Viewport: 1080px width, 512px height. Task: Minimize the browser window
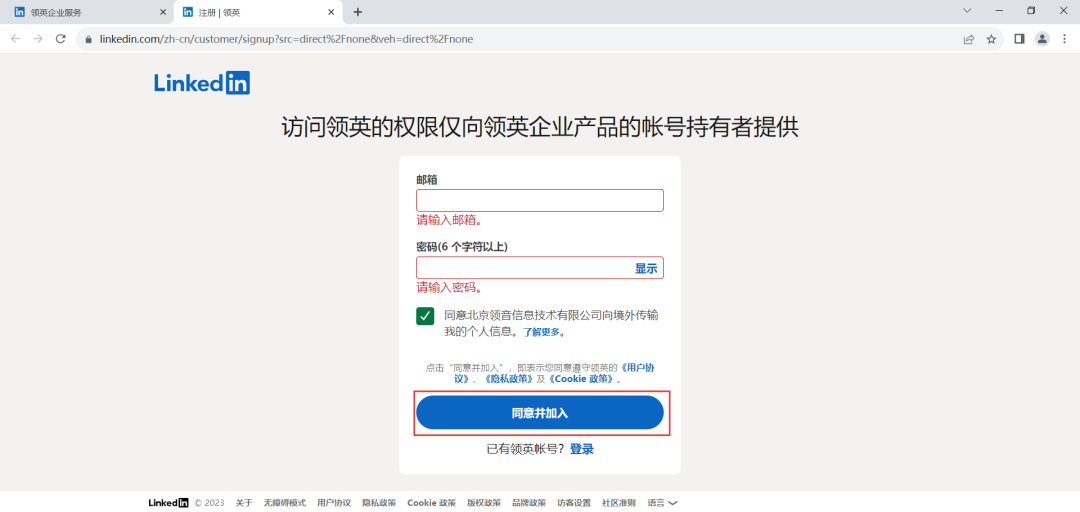[999, 10]
